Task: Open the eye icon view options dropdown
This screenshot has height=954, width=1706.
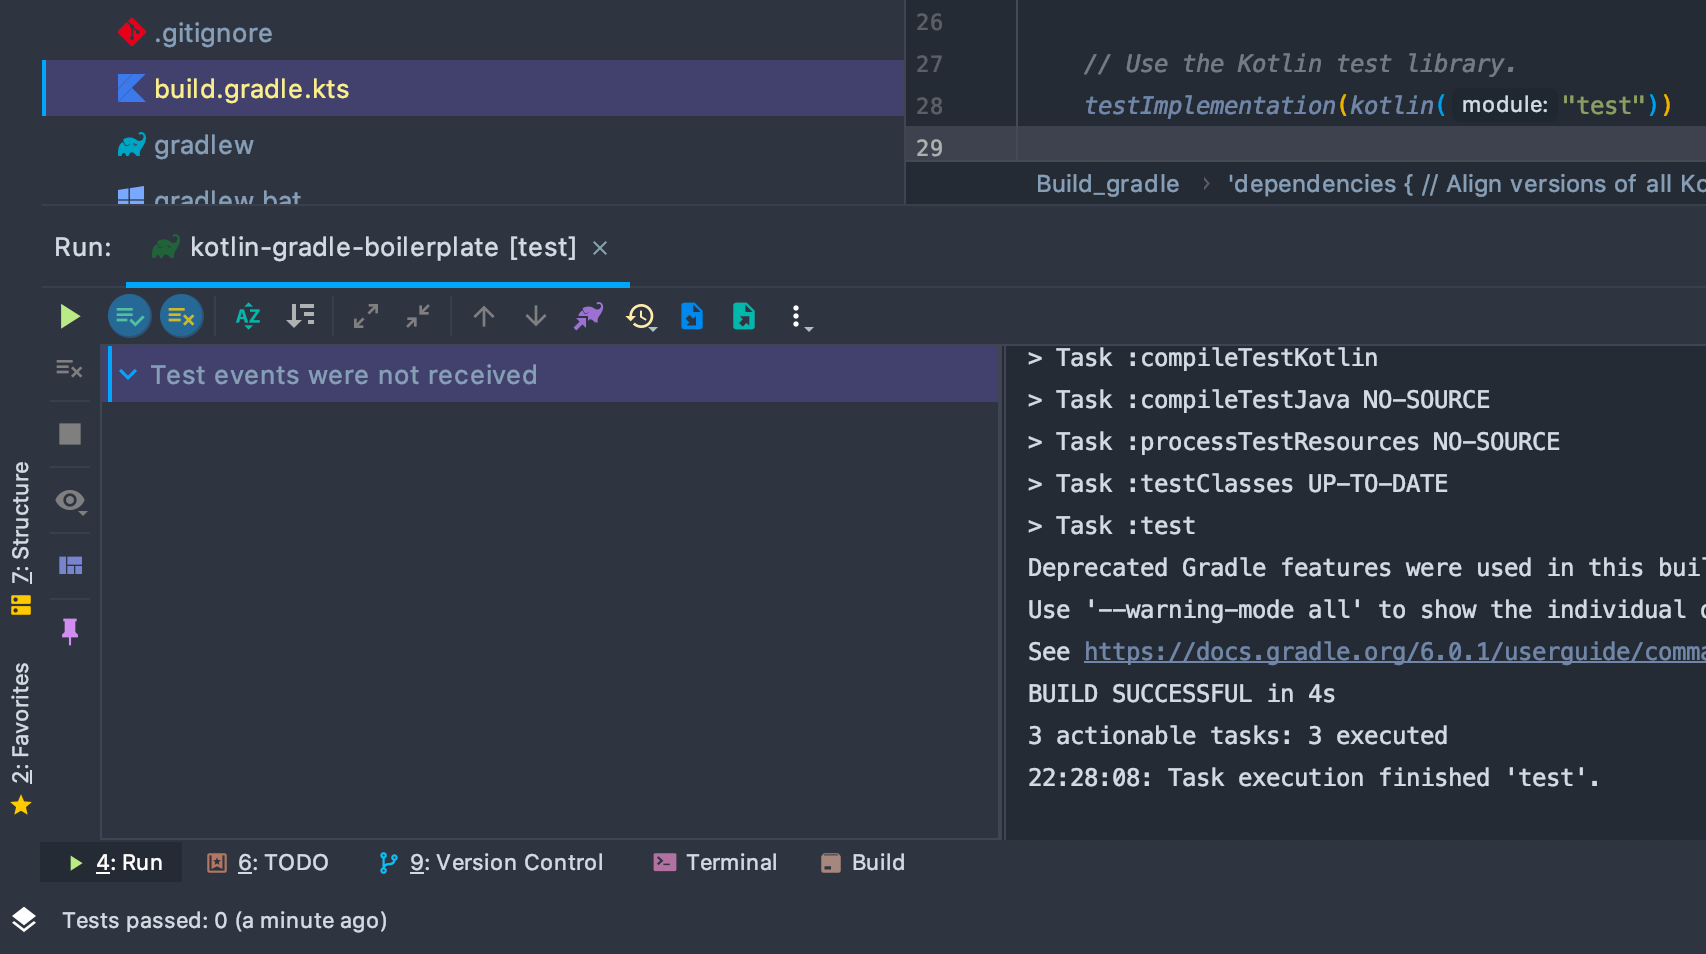Action: point(70,500)
